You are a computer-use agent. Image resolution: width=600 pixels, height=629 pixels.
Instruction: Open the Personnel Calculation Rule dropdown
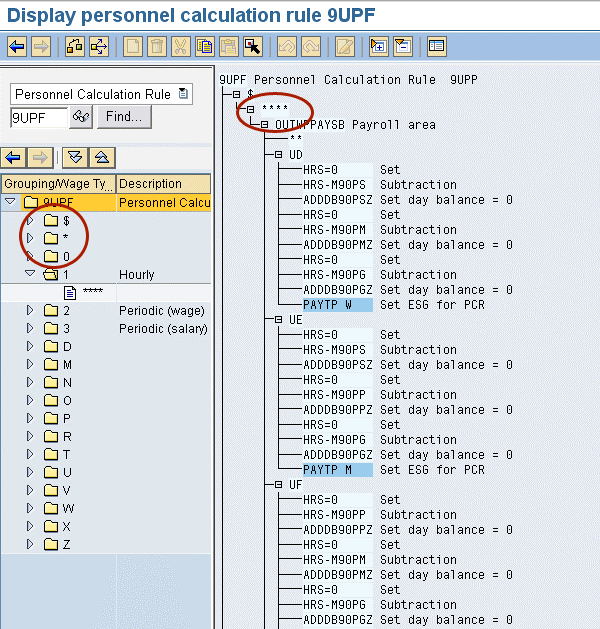pyautogui.click(x=182, y=94)
